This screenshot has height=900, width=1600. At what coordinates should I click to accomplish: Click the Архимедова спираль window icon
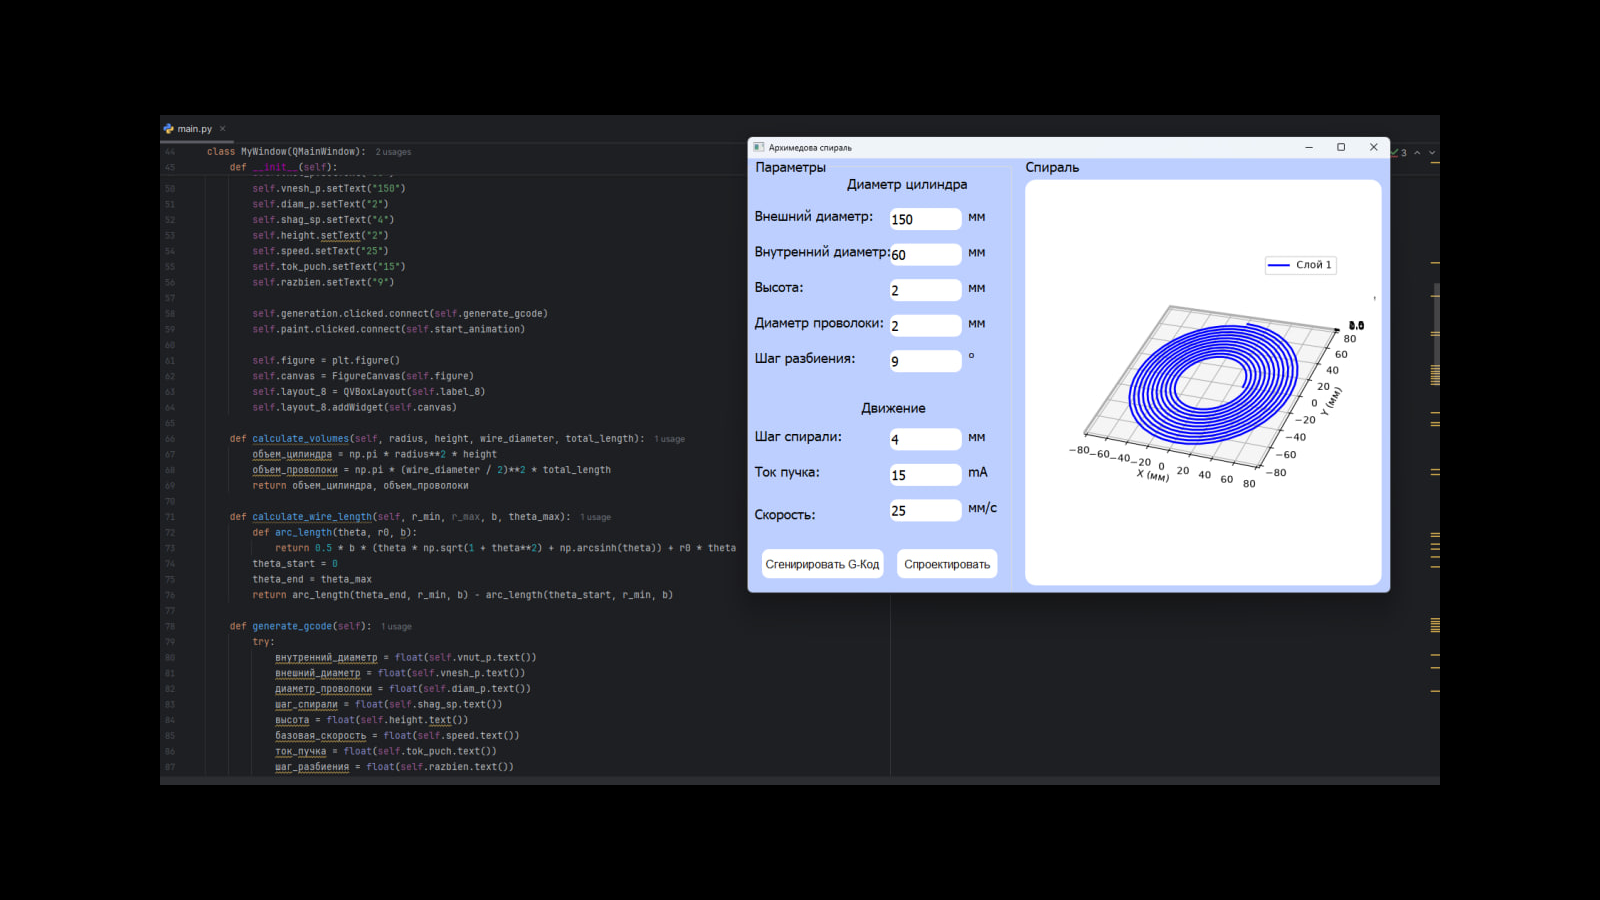click(759, 147)
